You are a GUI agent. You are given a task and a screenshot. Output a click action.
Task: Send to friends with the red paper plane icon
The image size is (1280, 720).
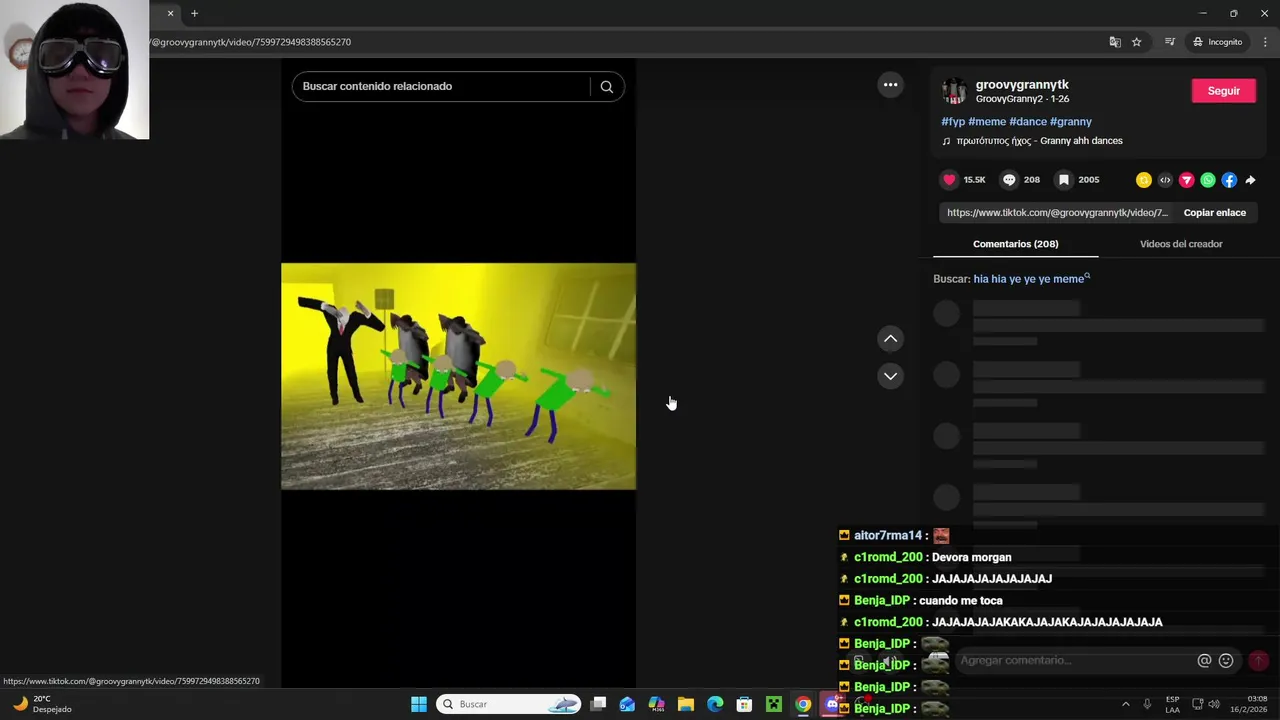[1187, 180]
